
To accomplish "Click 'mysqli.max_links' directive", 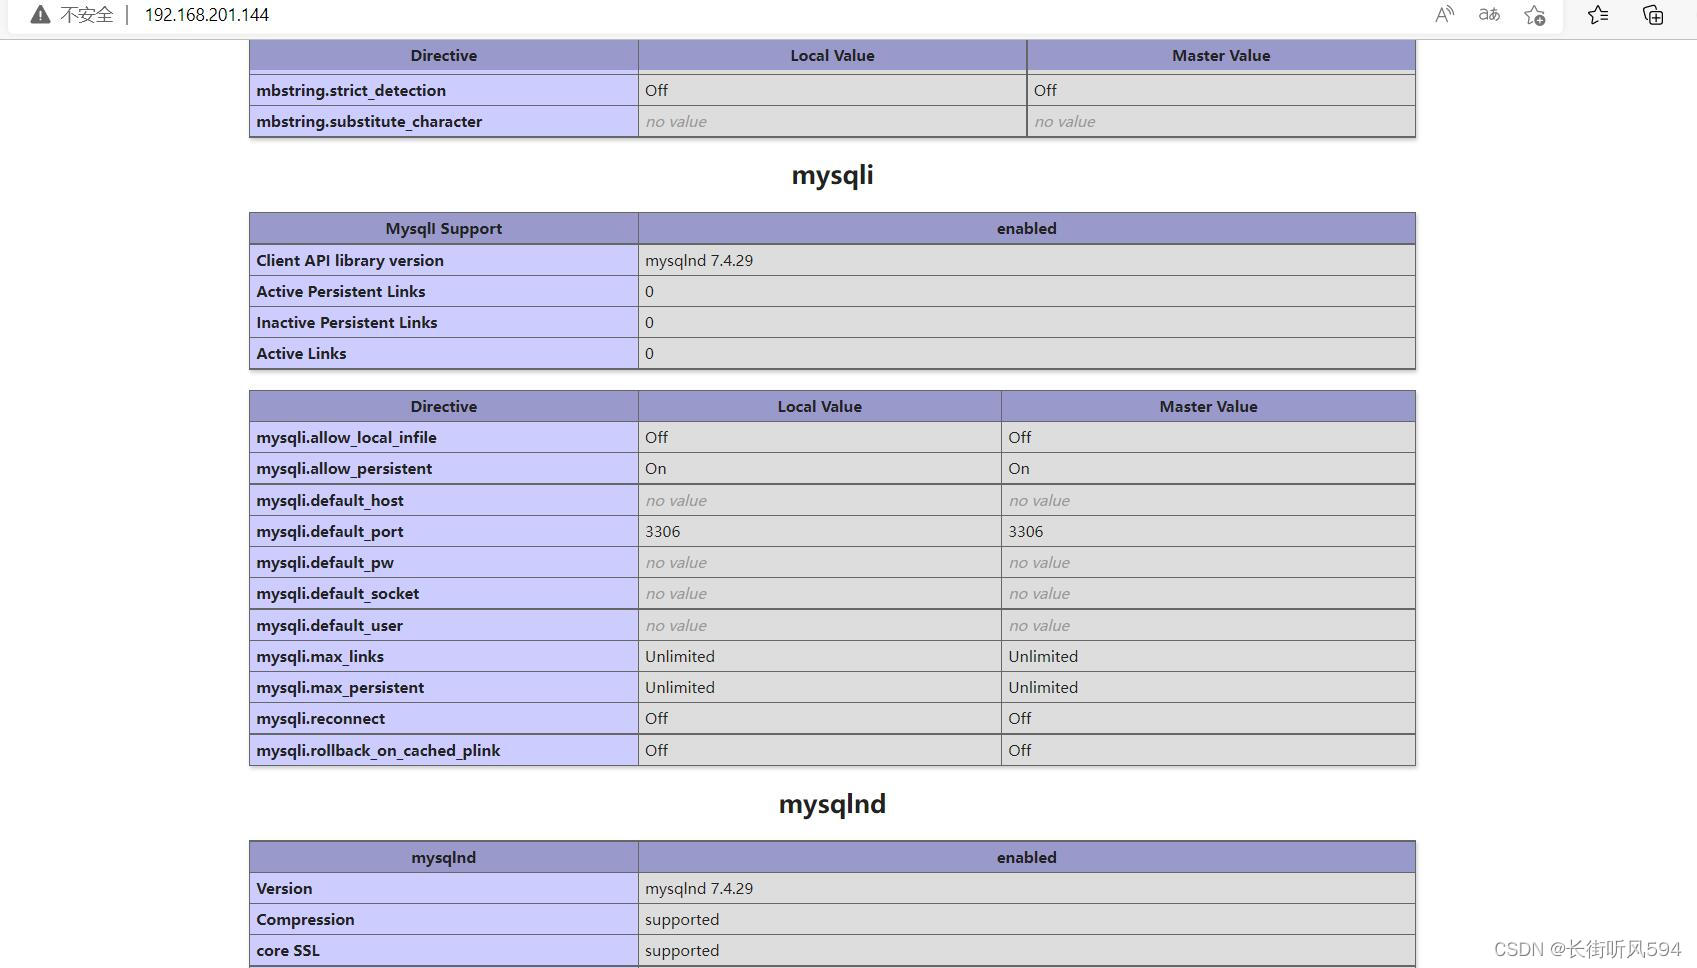I will pos(320,656).
